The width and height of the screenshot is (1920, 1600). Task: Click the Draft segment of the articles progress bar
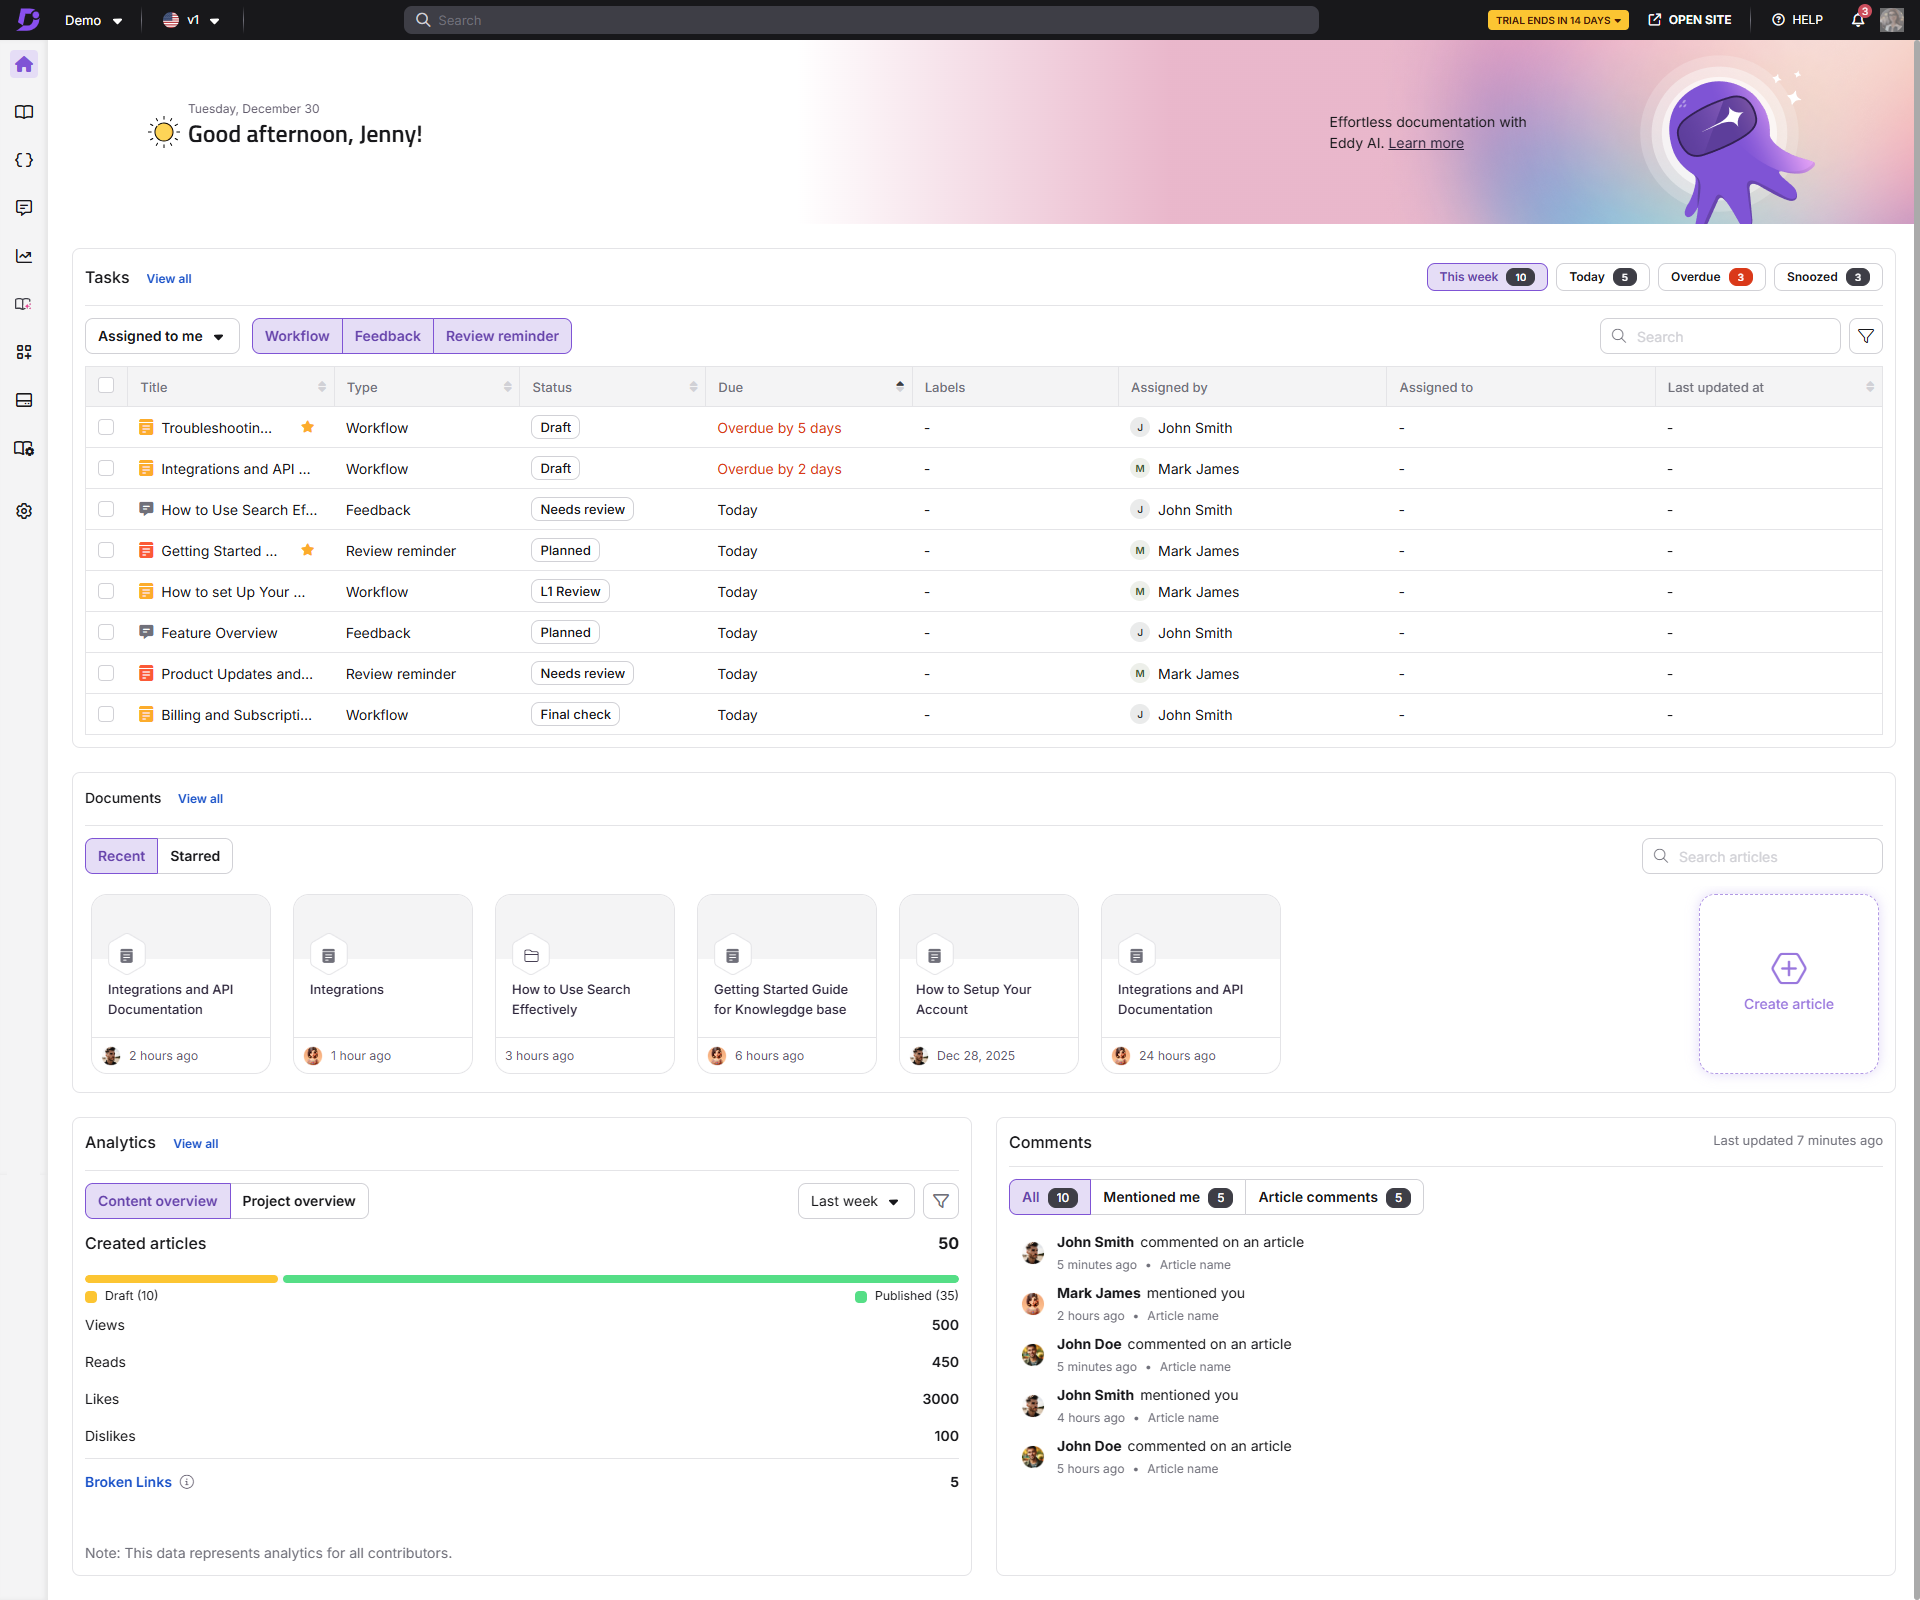(180, 1279)
